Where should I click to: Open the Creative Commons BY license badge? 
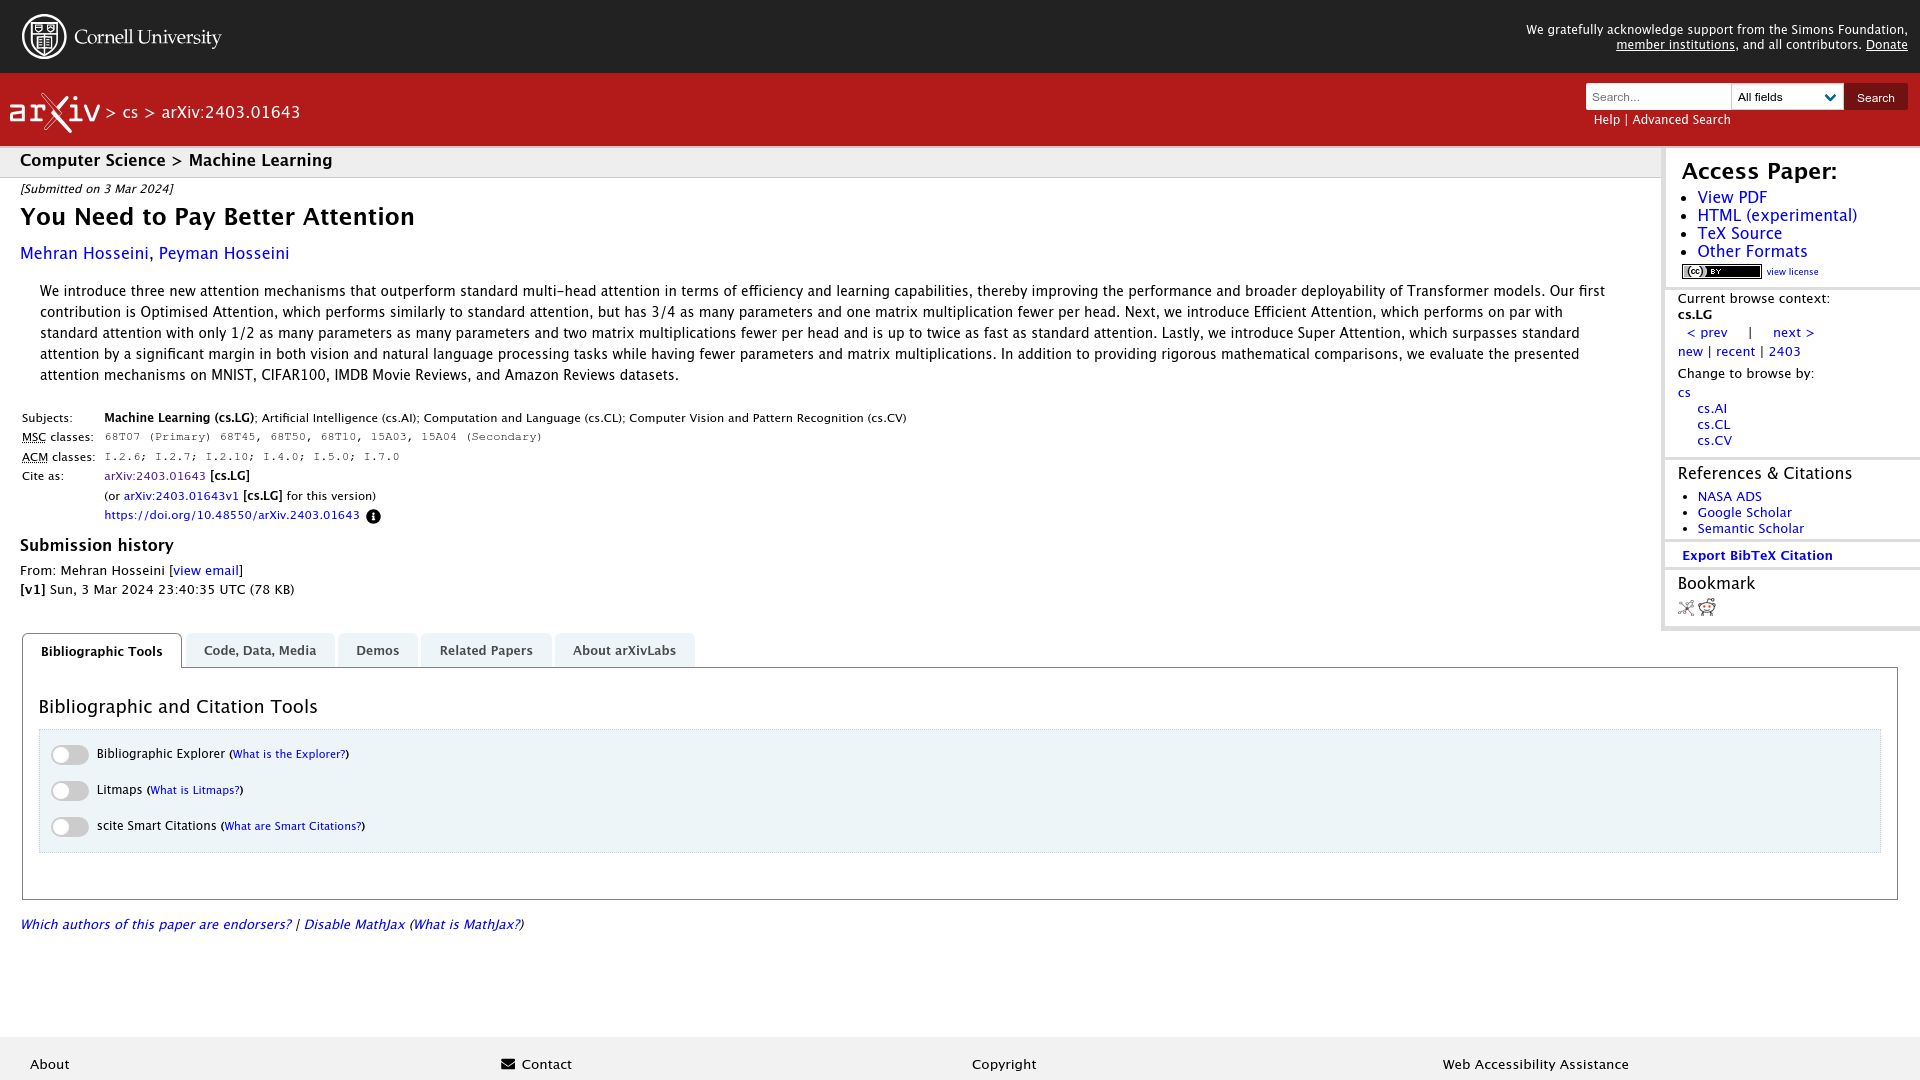click(x=1721, y=272)
